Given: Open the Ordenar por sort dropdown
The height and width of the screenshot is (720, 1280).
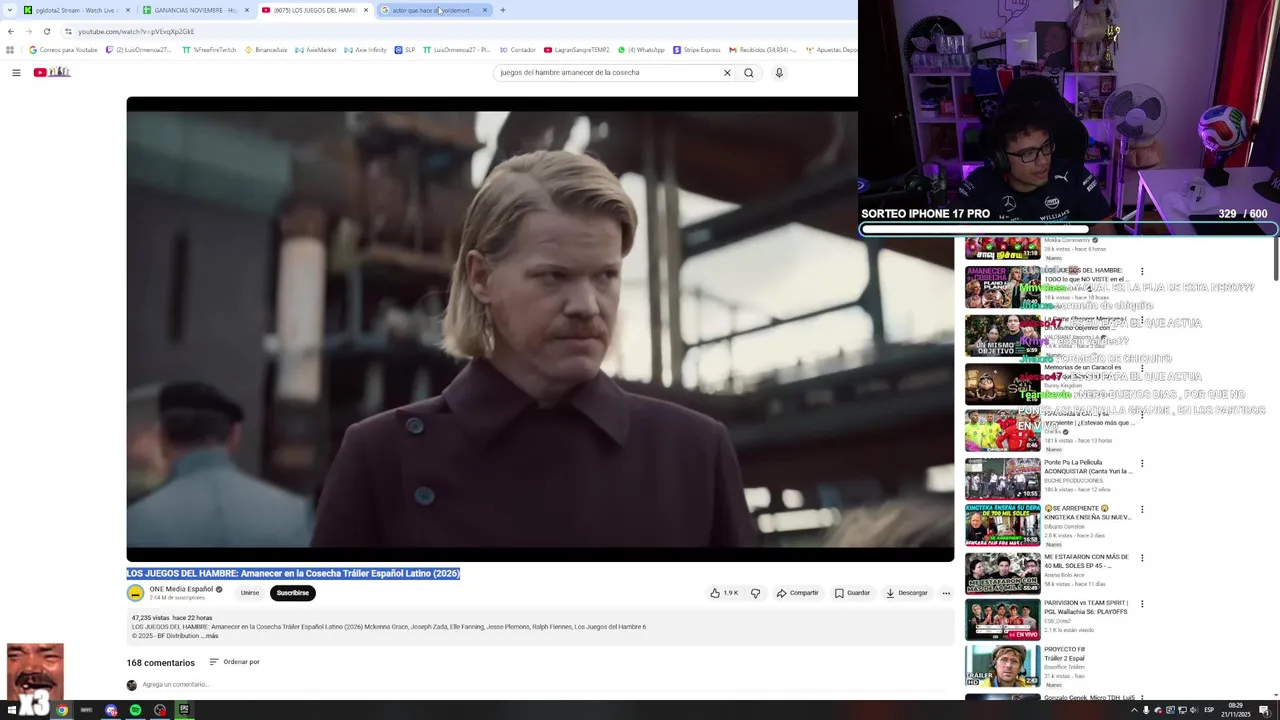Looking at the screenshot, I should click(234, 662).
